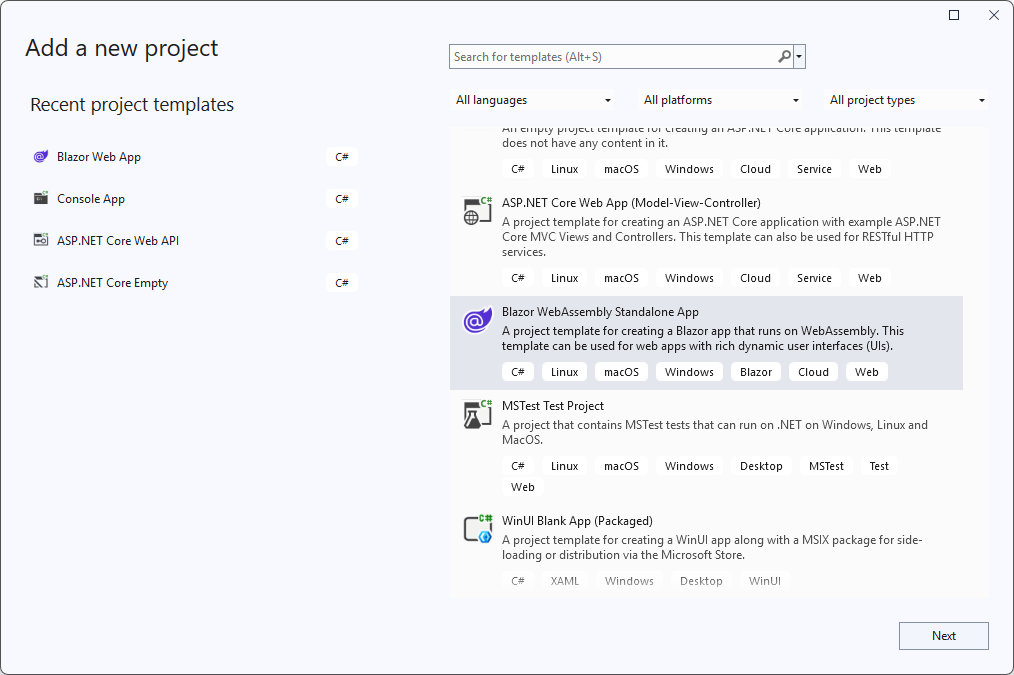The width and height of the screenshot is (1014, 675).
Task: Click the Cloud tag under the MVC template
Action: click(755, 278)
